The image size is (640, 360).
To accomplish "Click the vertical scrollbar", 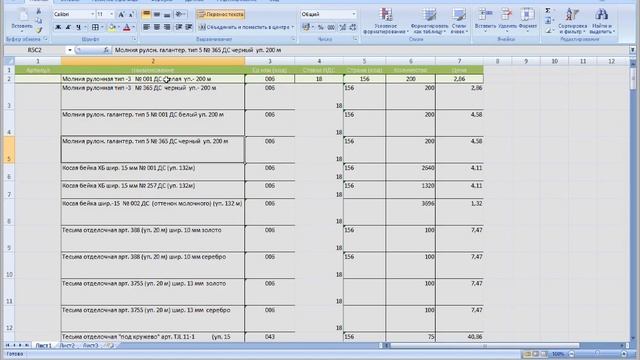I will (633, 200).
